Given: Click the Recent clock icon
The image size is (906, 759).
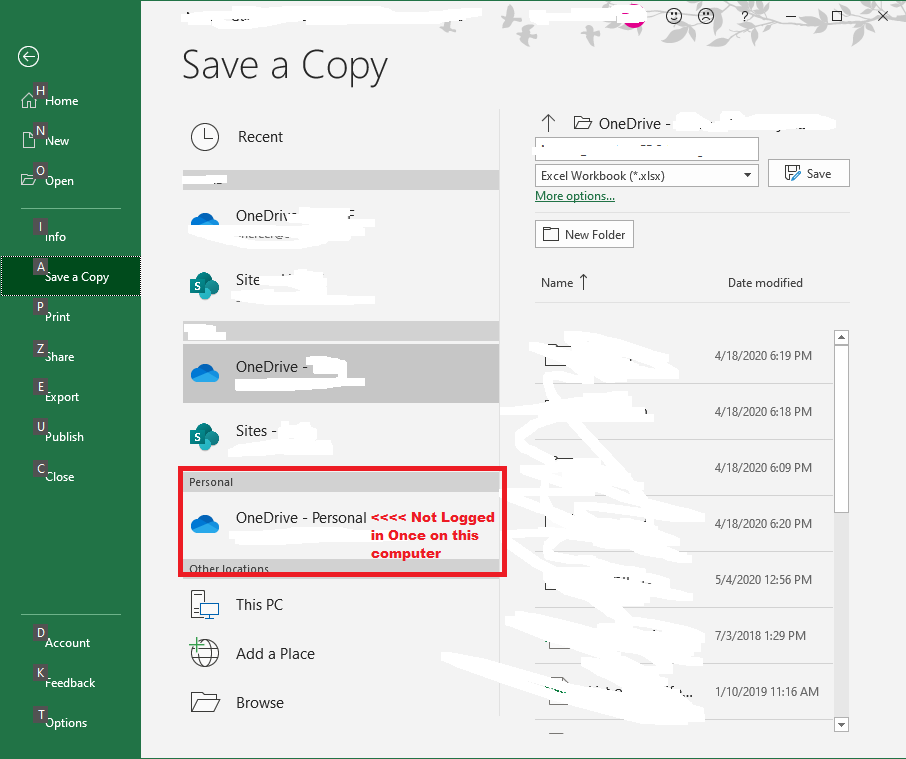Looking at the screenshot, I should pos(205,137).
